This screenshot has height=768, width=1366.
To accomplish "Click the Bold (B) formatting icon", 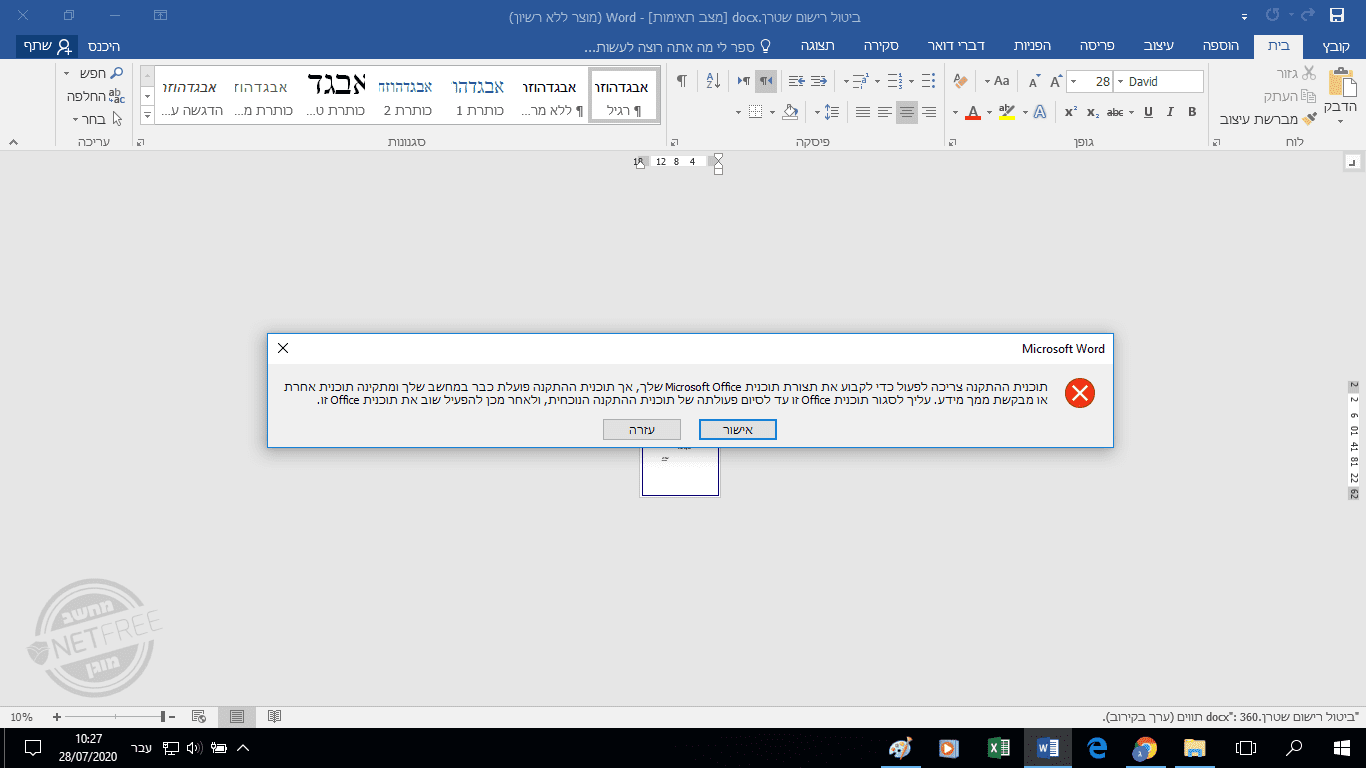I will pos(1193,112).
